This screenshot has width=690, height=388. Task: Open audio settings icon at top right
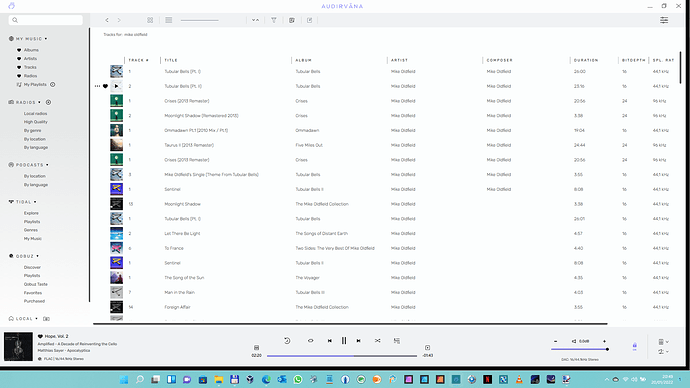pos(664,20)
